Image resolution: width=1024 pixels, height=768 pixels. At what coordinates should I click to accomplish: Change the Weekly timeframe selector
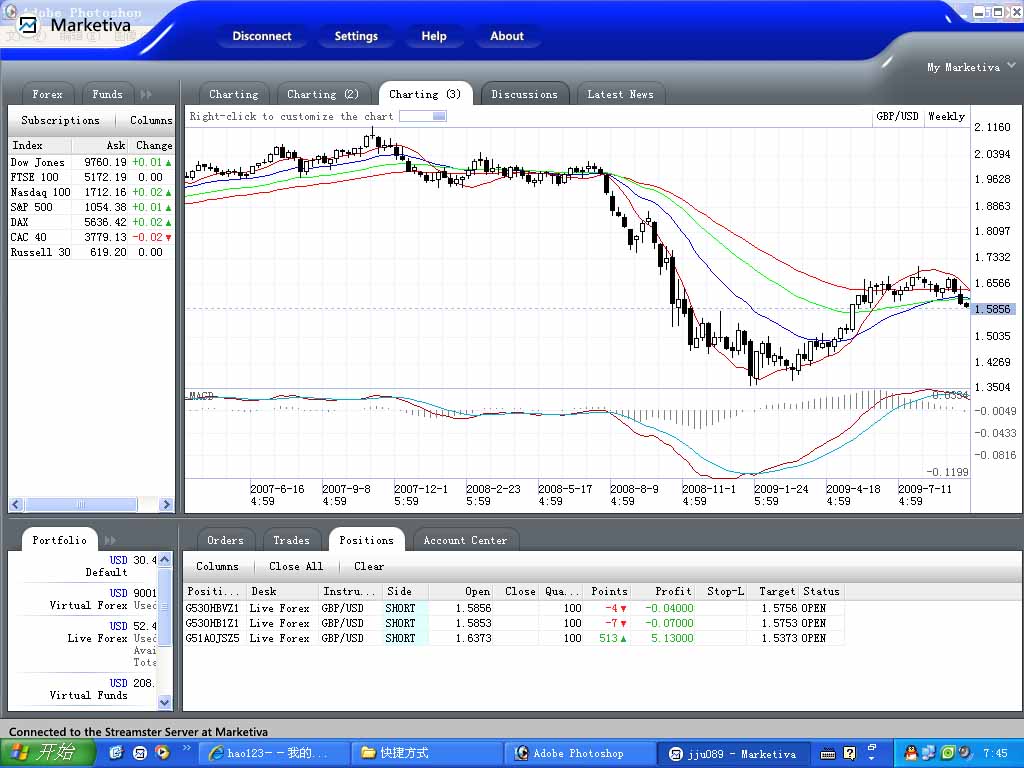click(946, 116)
